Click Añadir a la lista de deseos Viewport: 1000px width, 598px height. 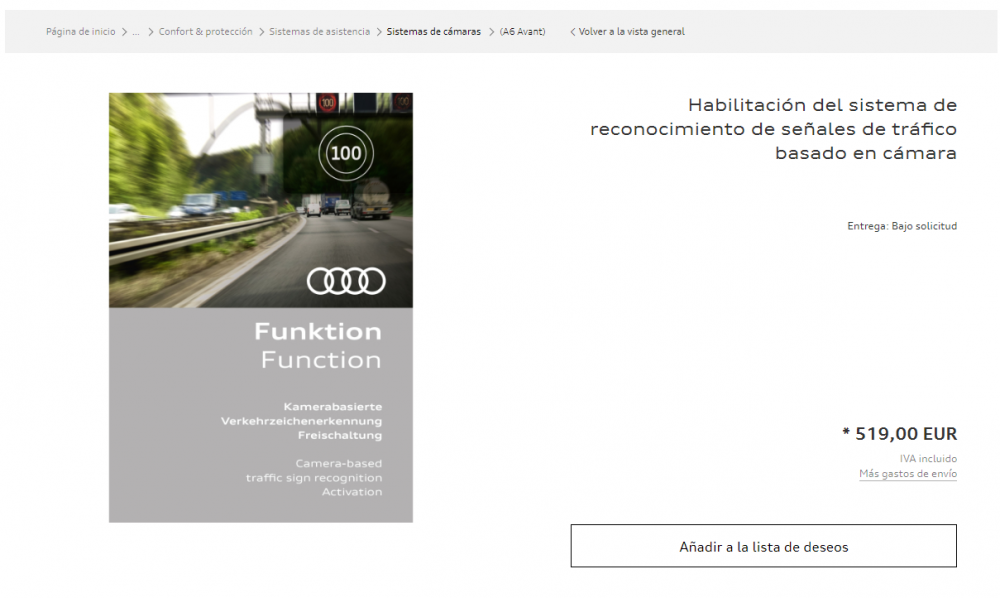[x=763, y=546]
